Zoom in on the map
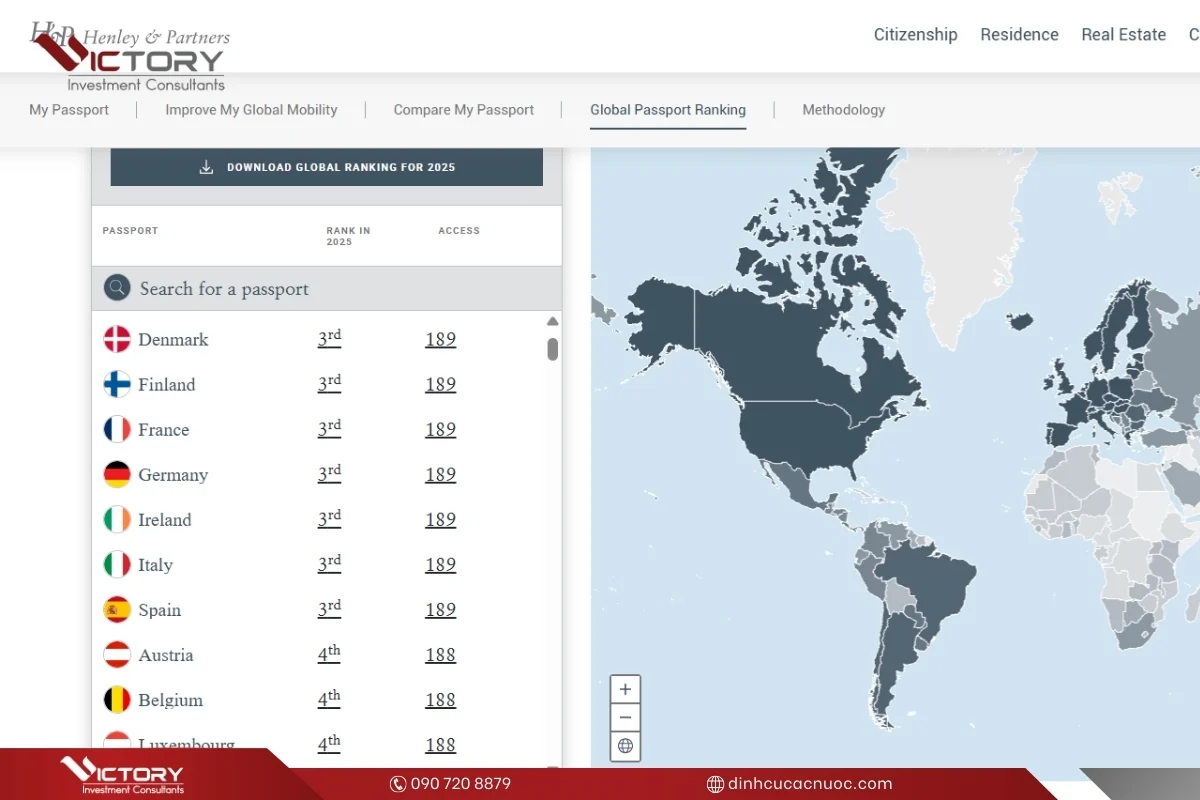This screenshot has height=800, width=1200. point(625,689)
